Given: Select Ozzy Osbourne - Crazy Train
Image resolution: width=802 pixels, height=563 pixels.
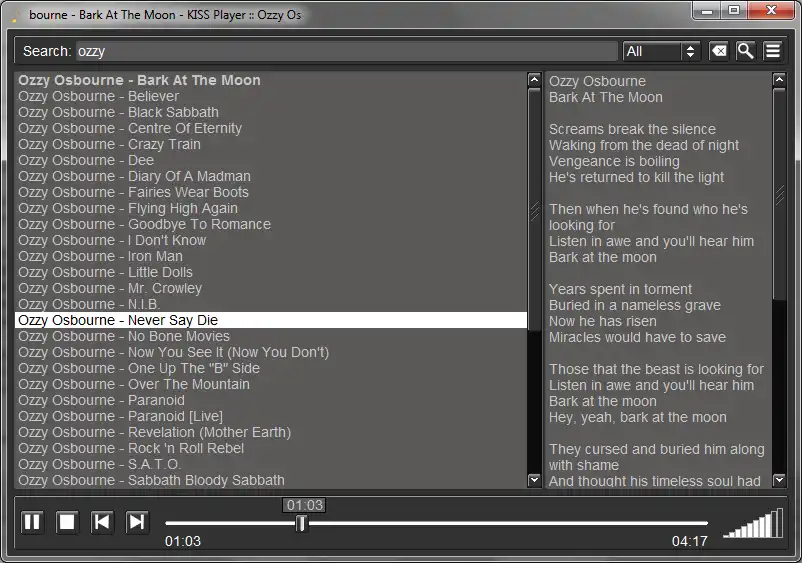Looking at the screenshot, I should (x=271, y=144).
